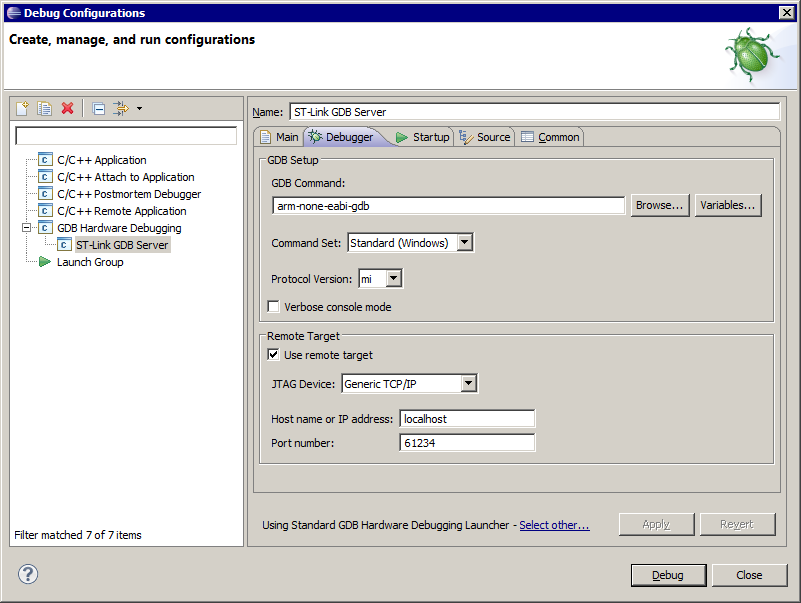Click the Close button
Viewport: 801px width, 603px height.
pyautogui.click(x=749, y=575)
